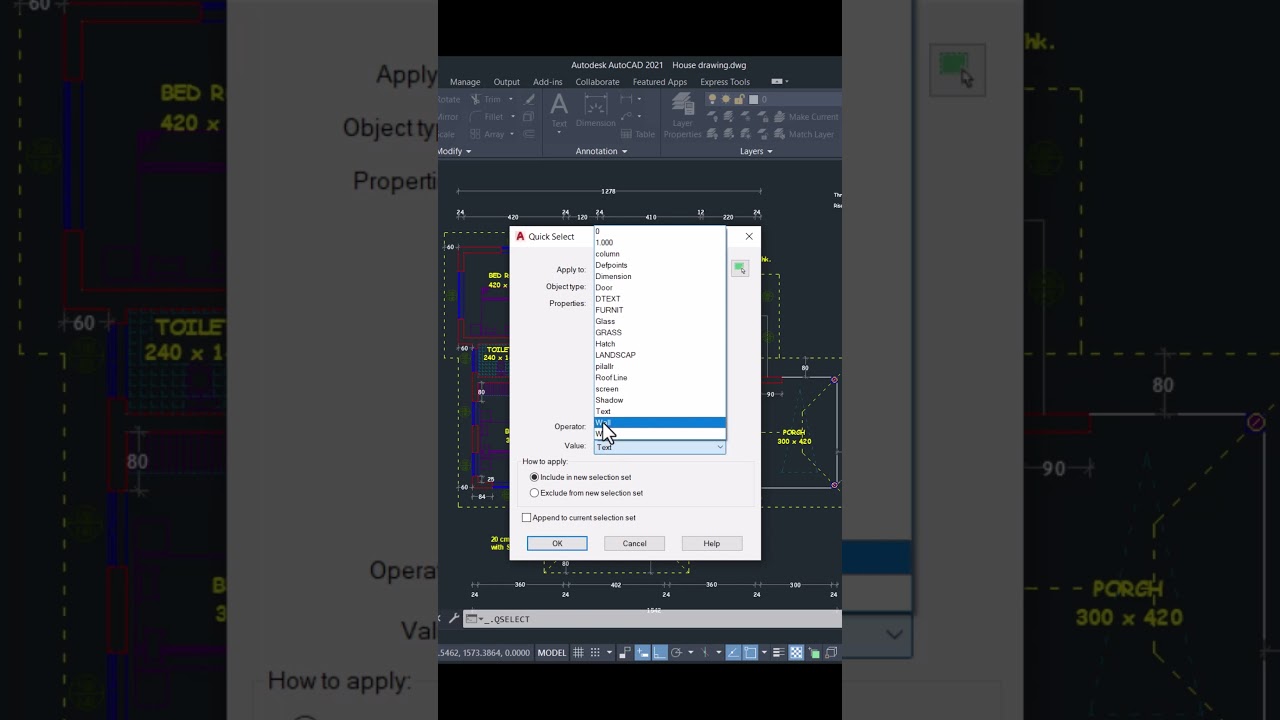This screenshot has width=1280, height=720.
Task: Select 'pilallr' layer entry
Action: pos(659,366)
